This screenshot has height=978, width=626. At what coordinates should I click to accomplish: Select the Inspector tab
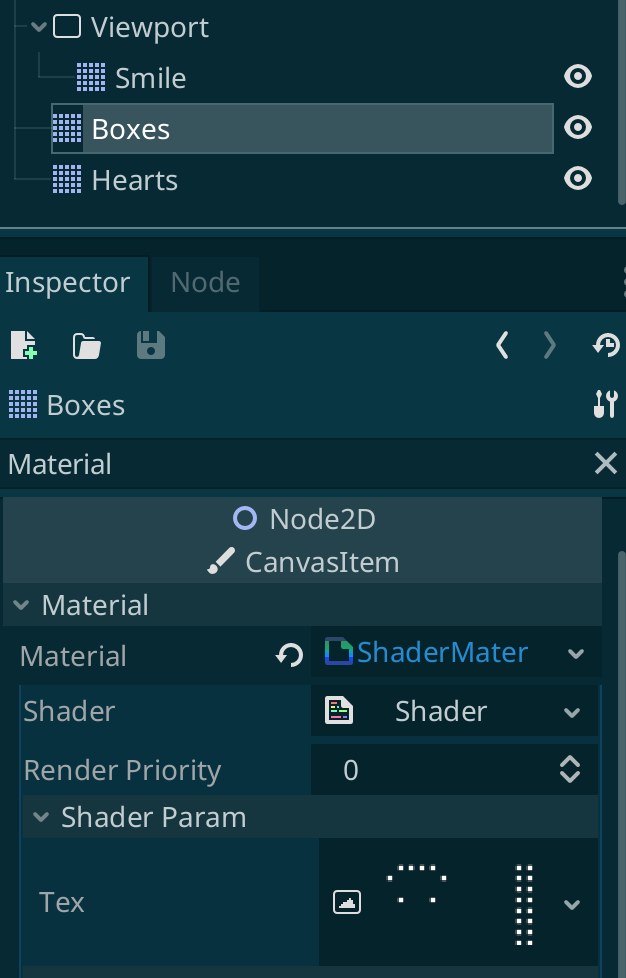(66, 283)
